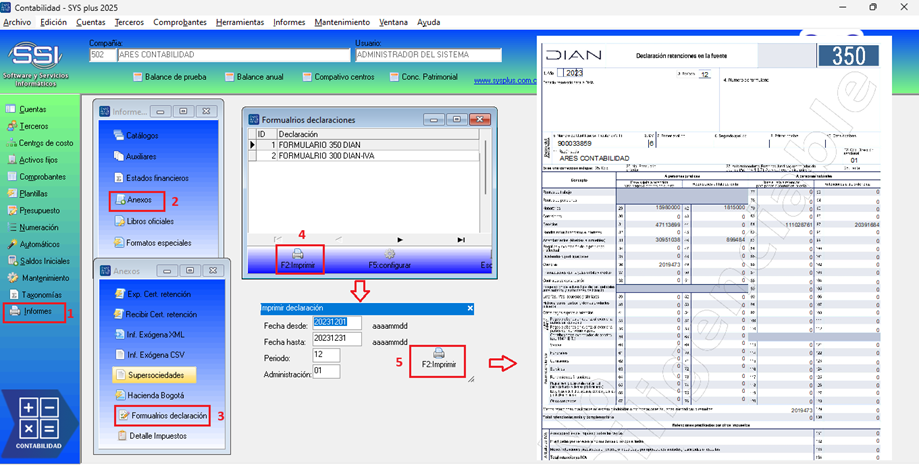Open Plantillas sidebar item
The width and height of the screenshot is (919, 467).
tap(26, 194)
